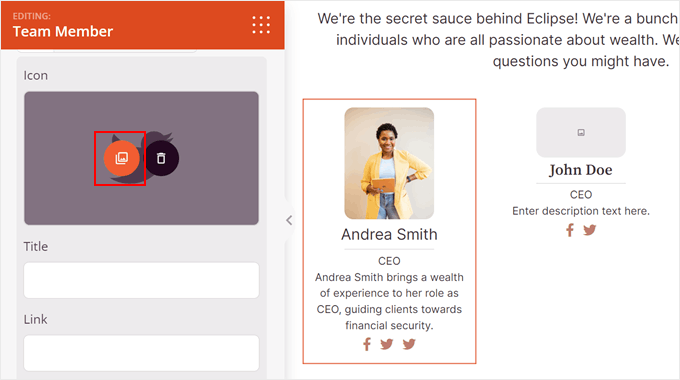The image size is (680, 380).
Task: Select CEO title under Andrea Smith
Action: pyautogui.click(x=389, y=261)
